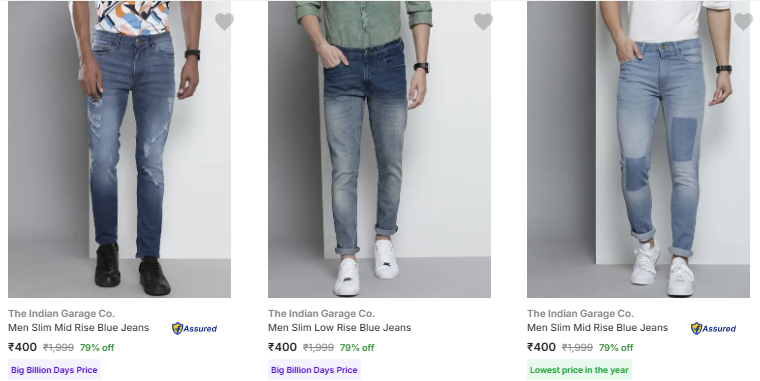Click brand name above the third product

(581, 314)
